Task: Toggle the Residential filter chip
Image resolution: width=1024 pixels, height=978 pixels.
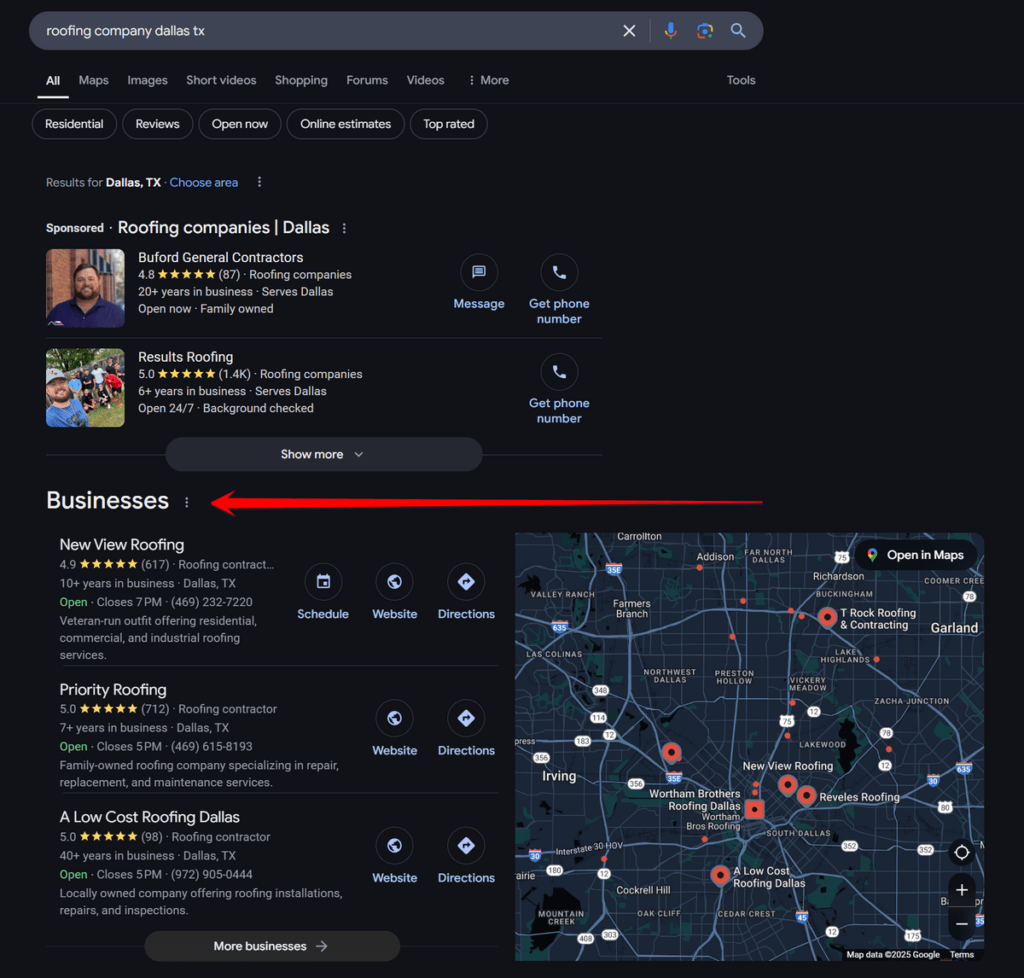Action: click(74, 124)
